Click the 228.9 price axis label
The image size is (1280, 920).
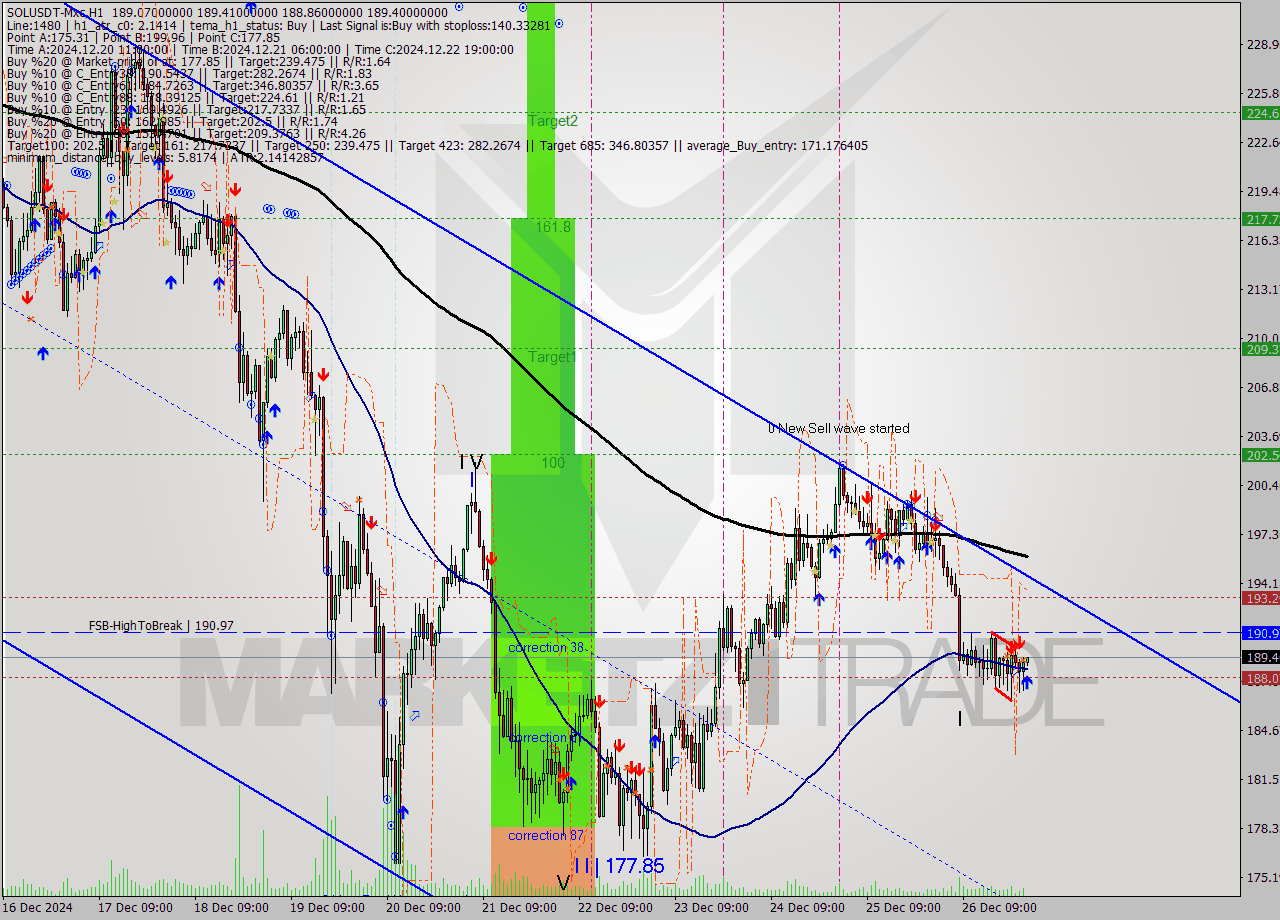1262,44
